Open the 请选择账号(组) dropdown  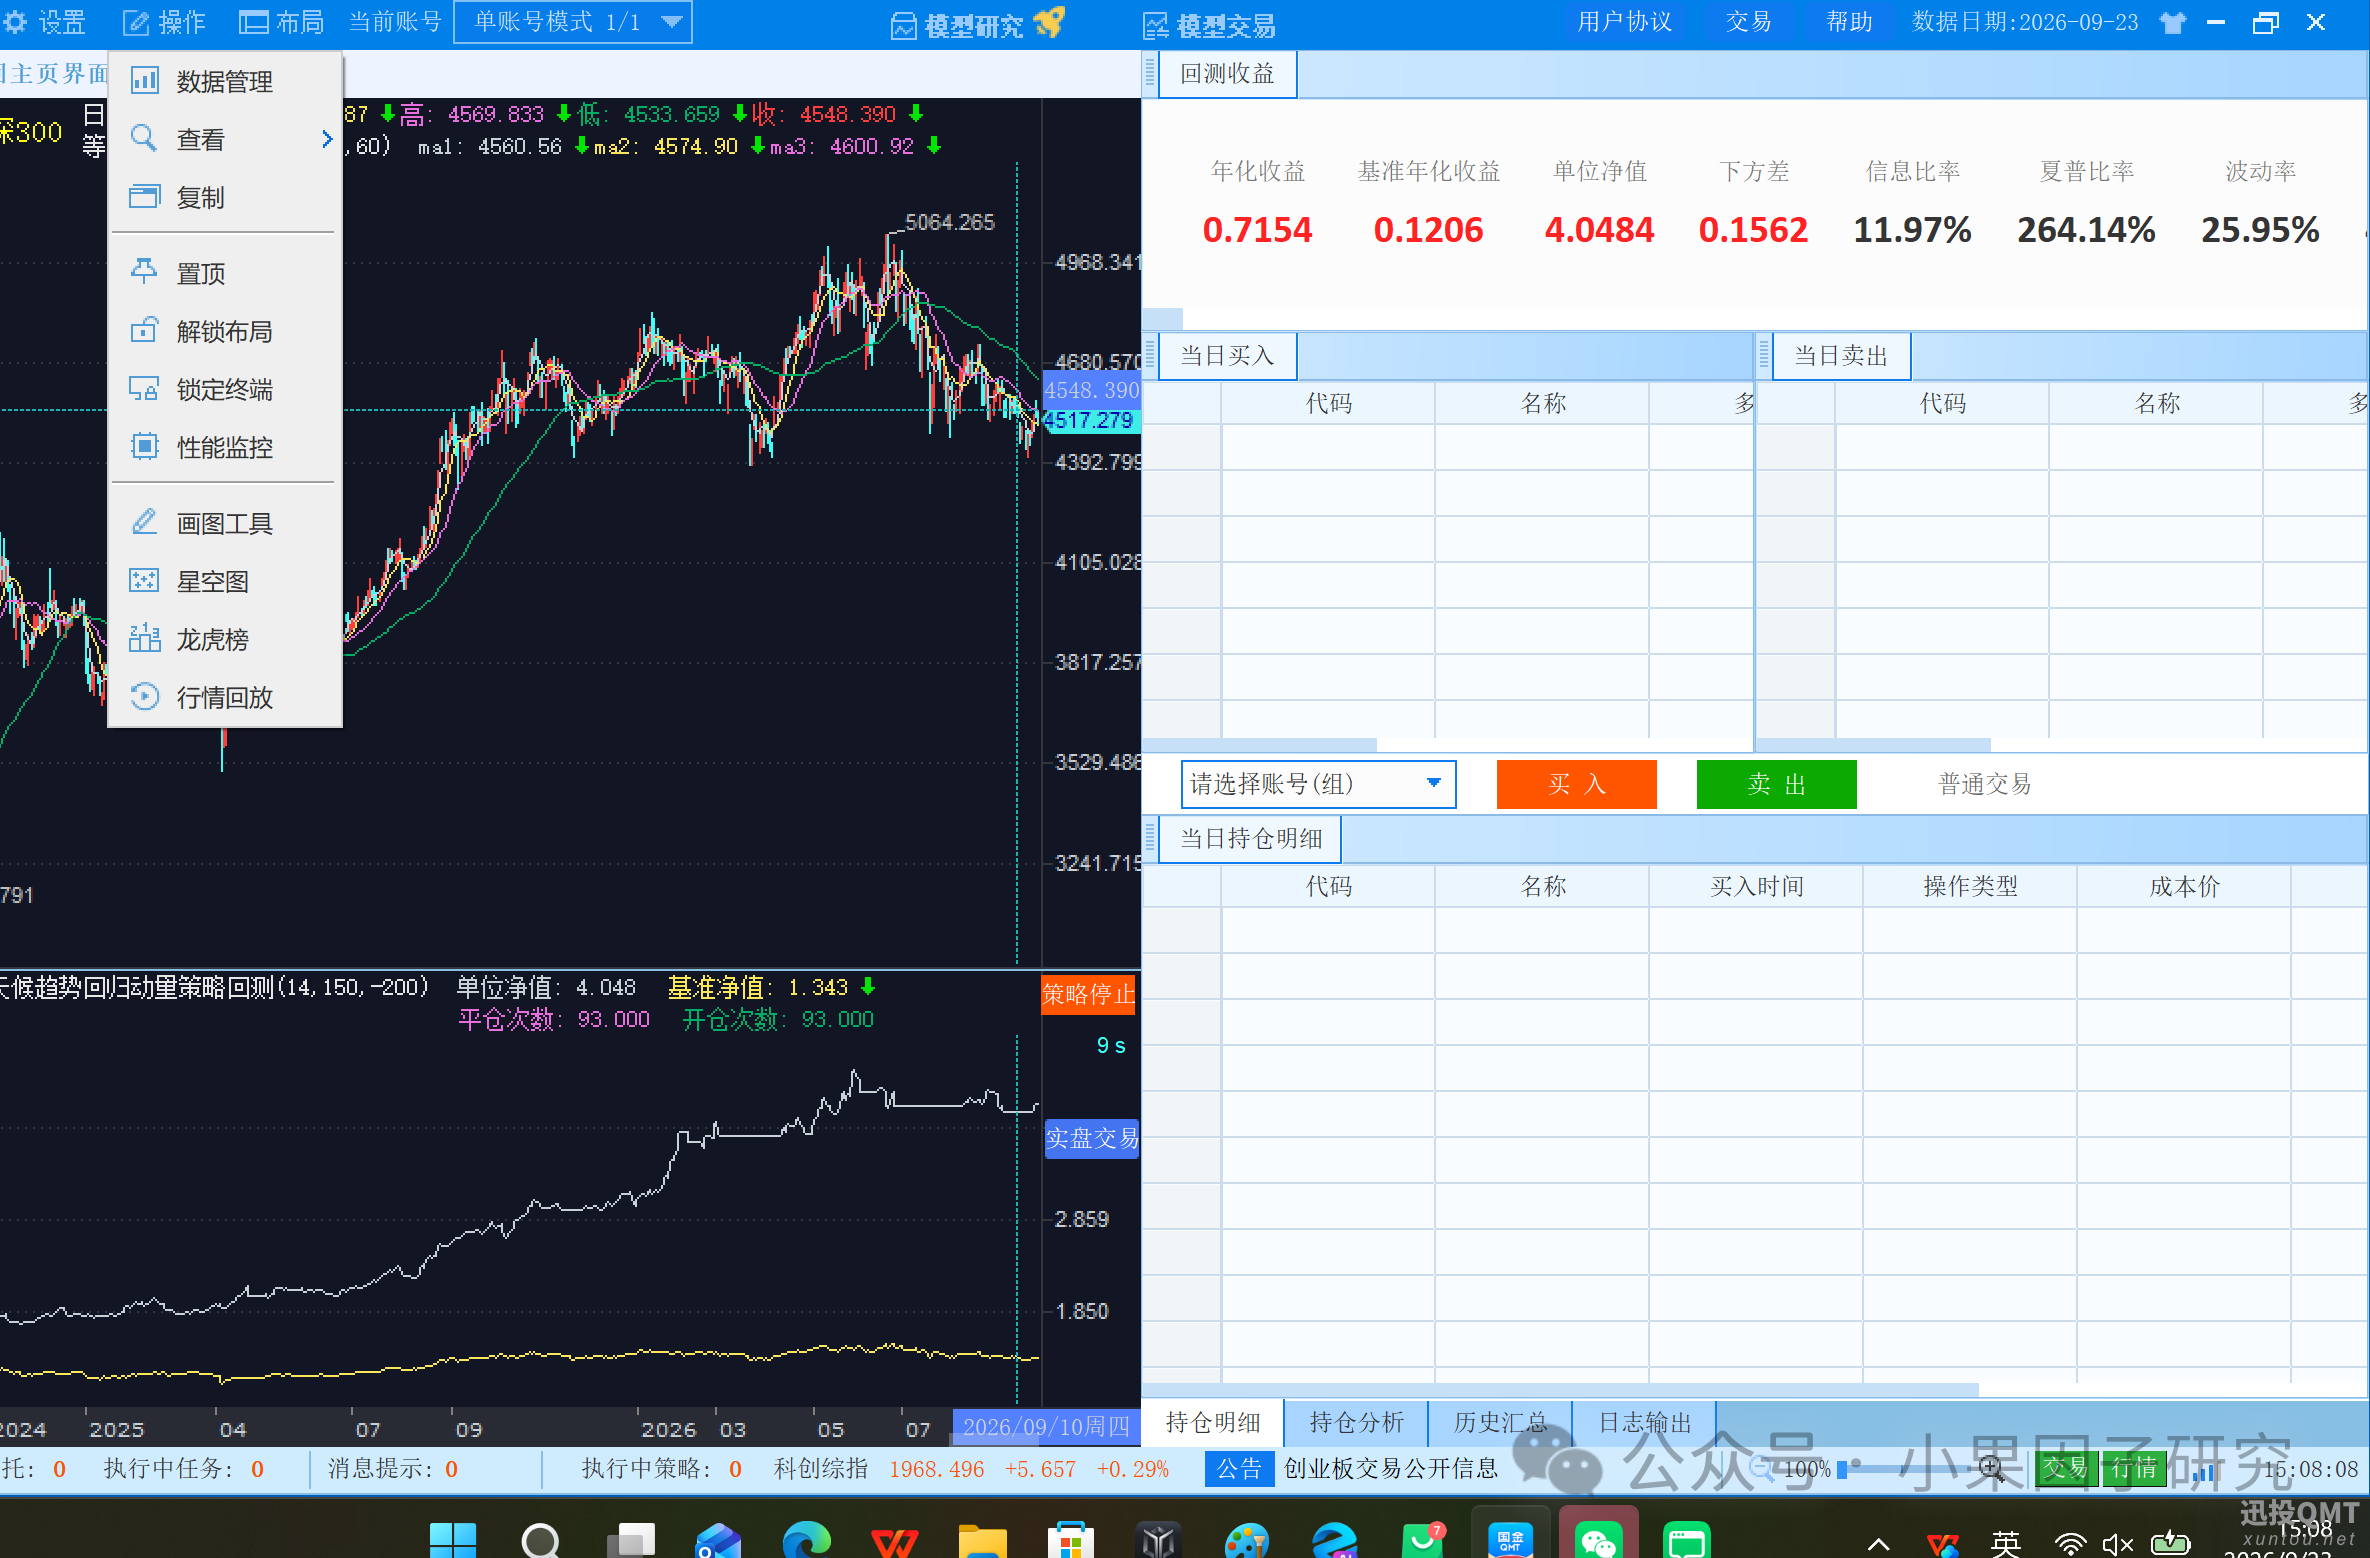[x=1318, y=784]
